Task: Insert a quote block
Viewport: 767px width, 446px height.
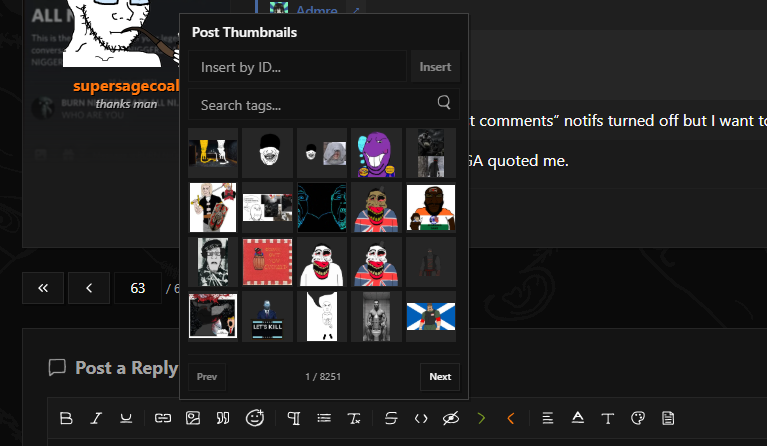Action: pos(223,417)
